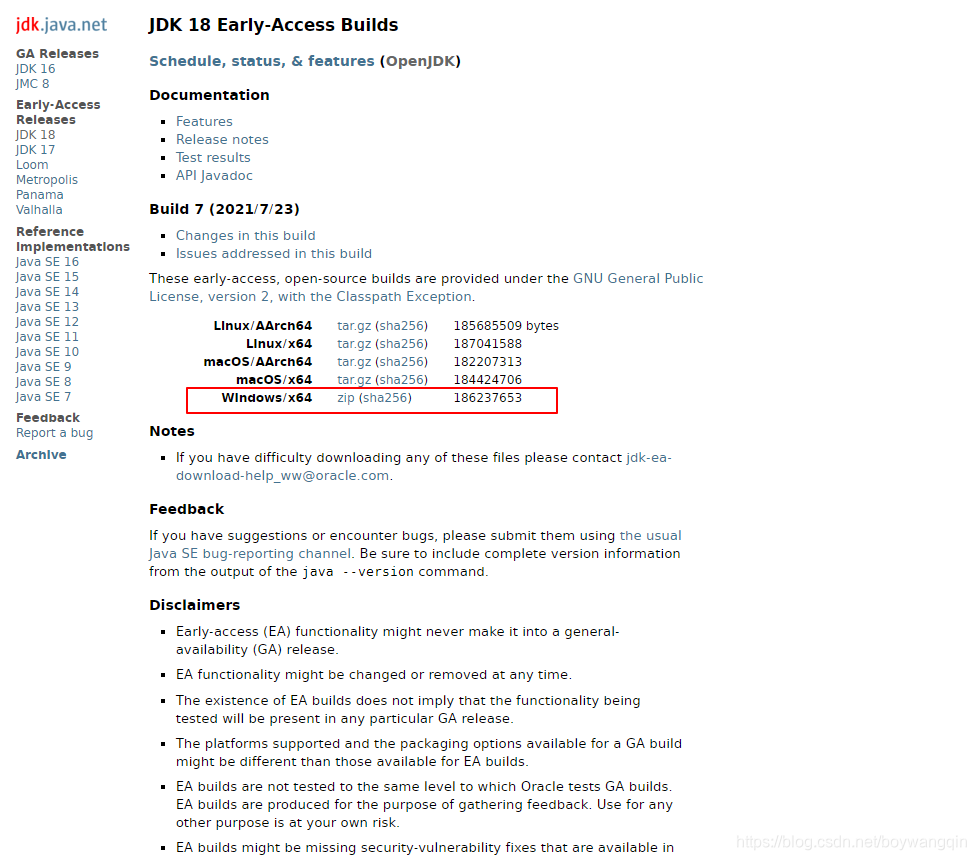Go to JDK 17 early-access sidebar link
Image resolution: width=976 pixels, height=860 pixels.
[35, 149]
